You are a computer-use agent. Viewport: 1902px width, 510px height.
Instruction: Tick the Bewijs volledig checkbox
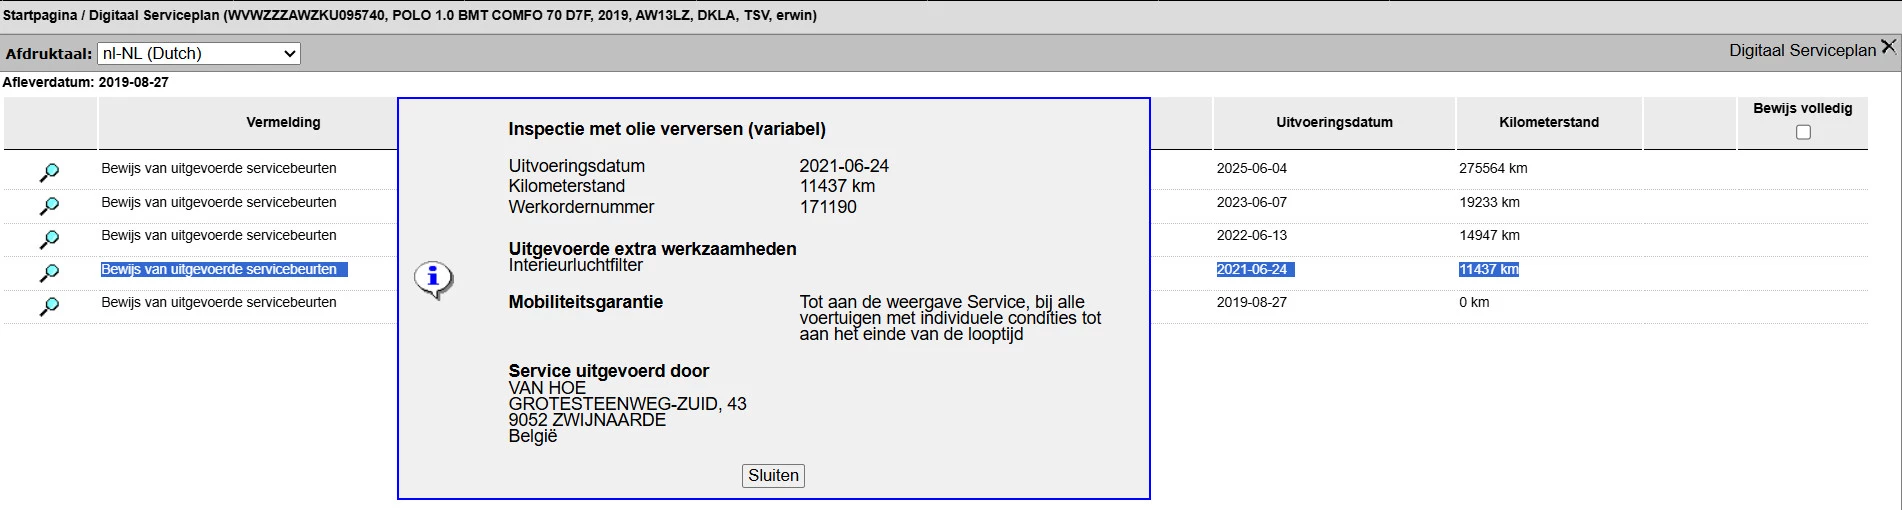pyautogui.click(x=1803, y=132)
